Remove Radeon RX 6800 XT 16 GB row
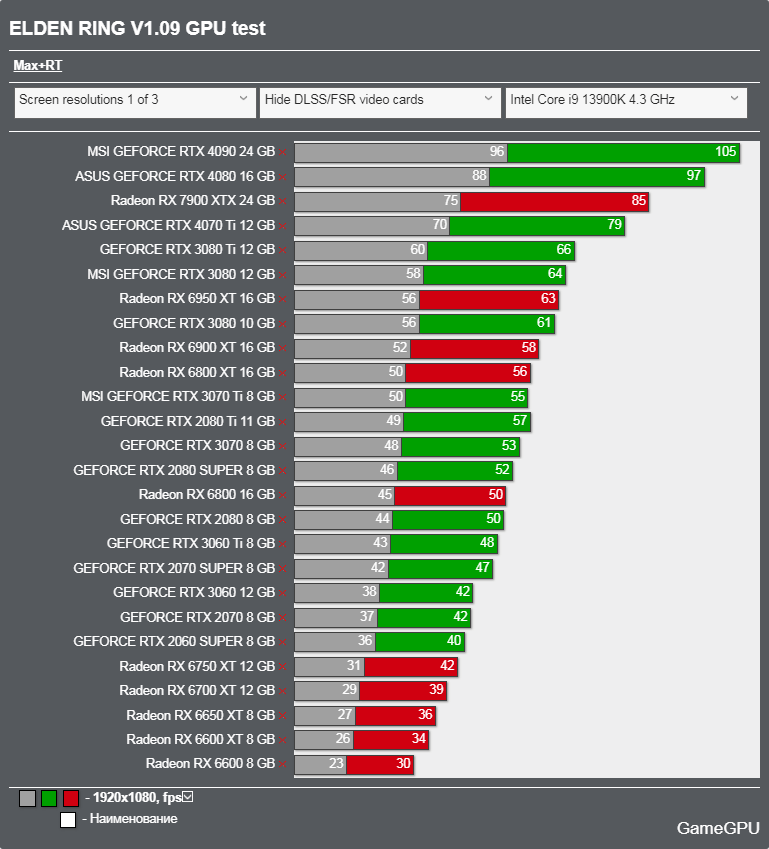 (x=283, y=373)
